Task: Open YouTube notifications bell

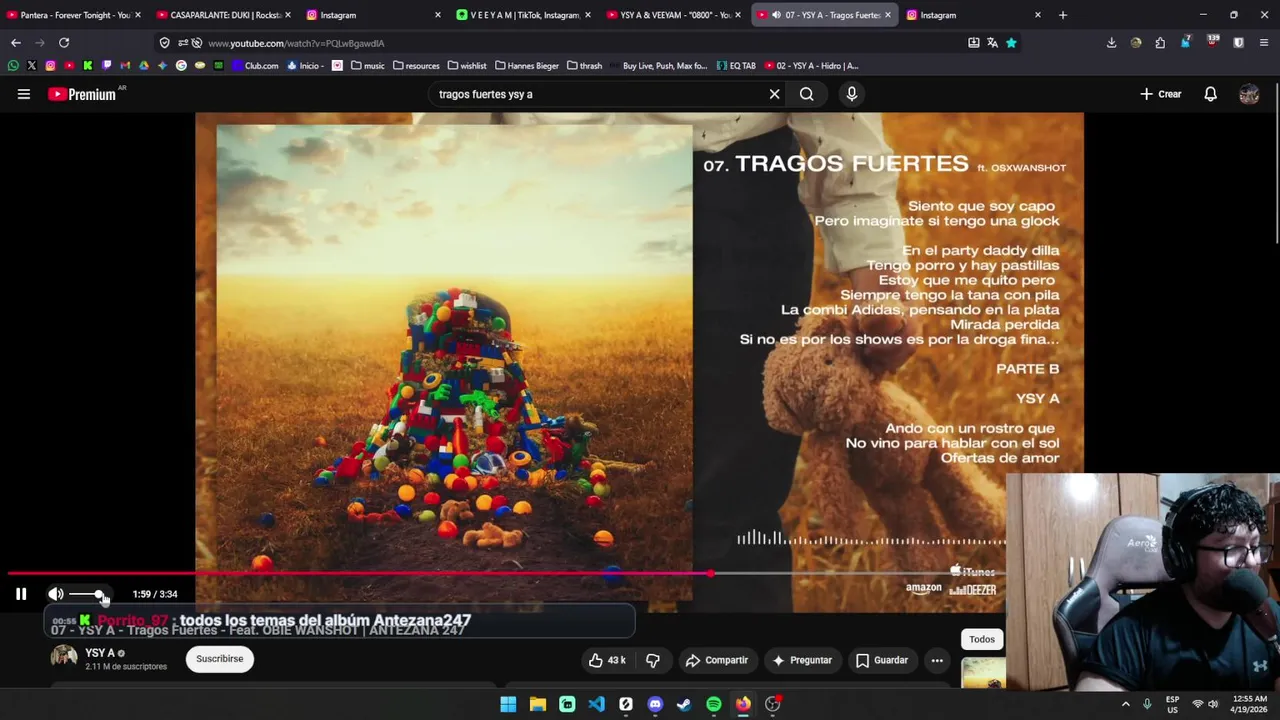Action: 1210,94
